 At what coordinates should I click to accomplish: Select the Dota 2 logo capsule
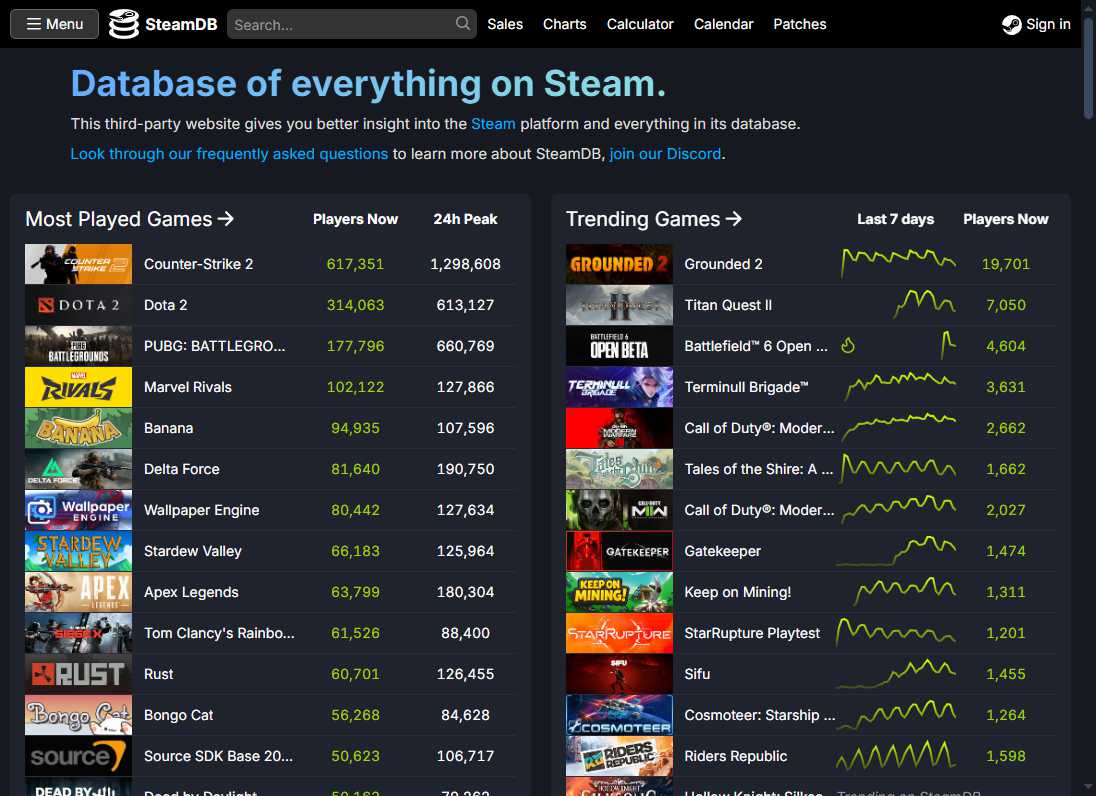pyautogui.click(x=78, y=305)
